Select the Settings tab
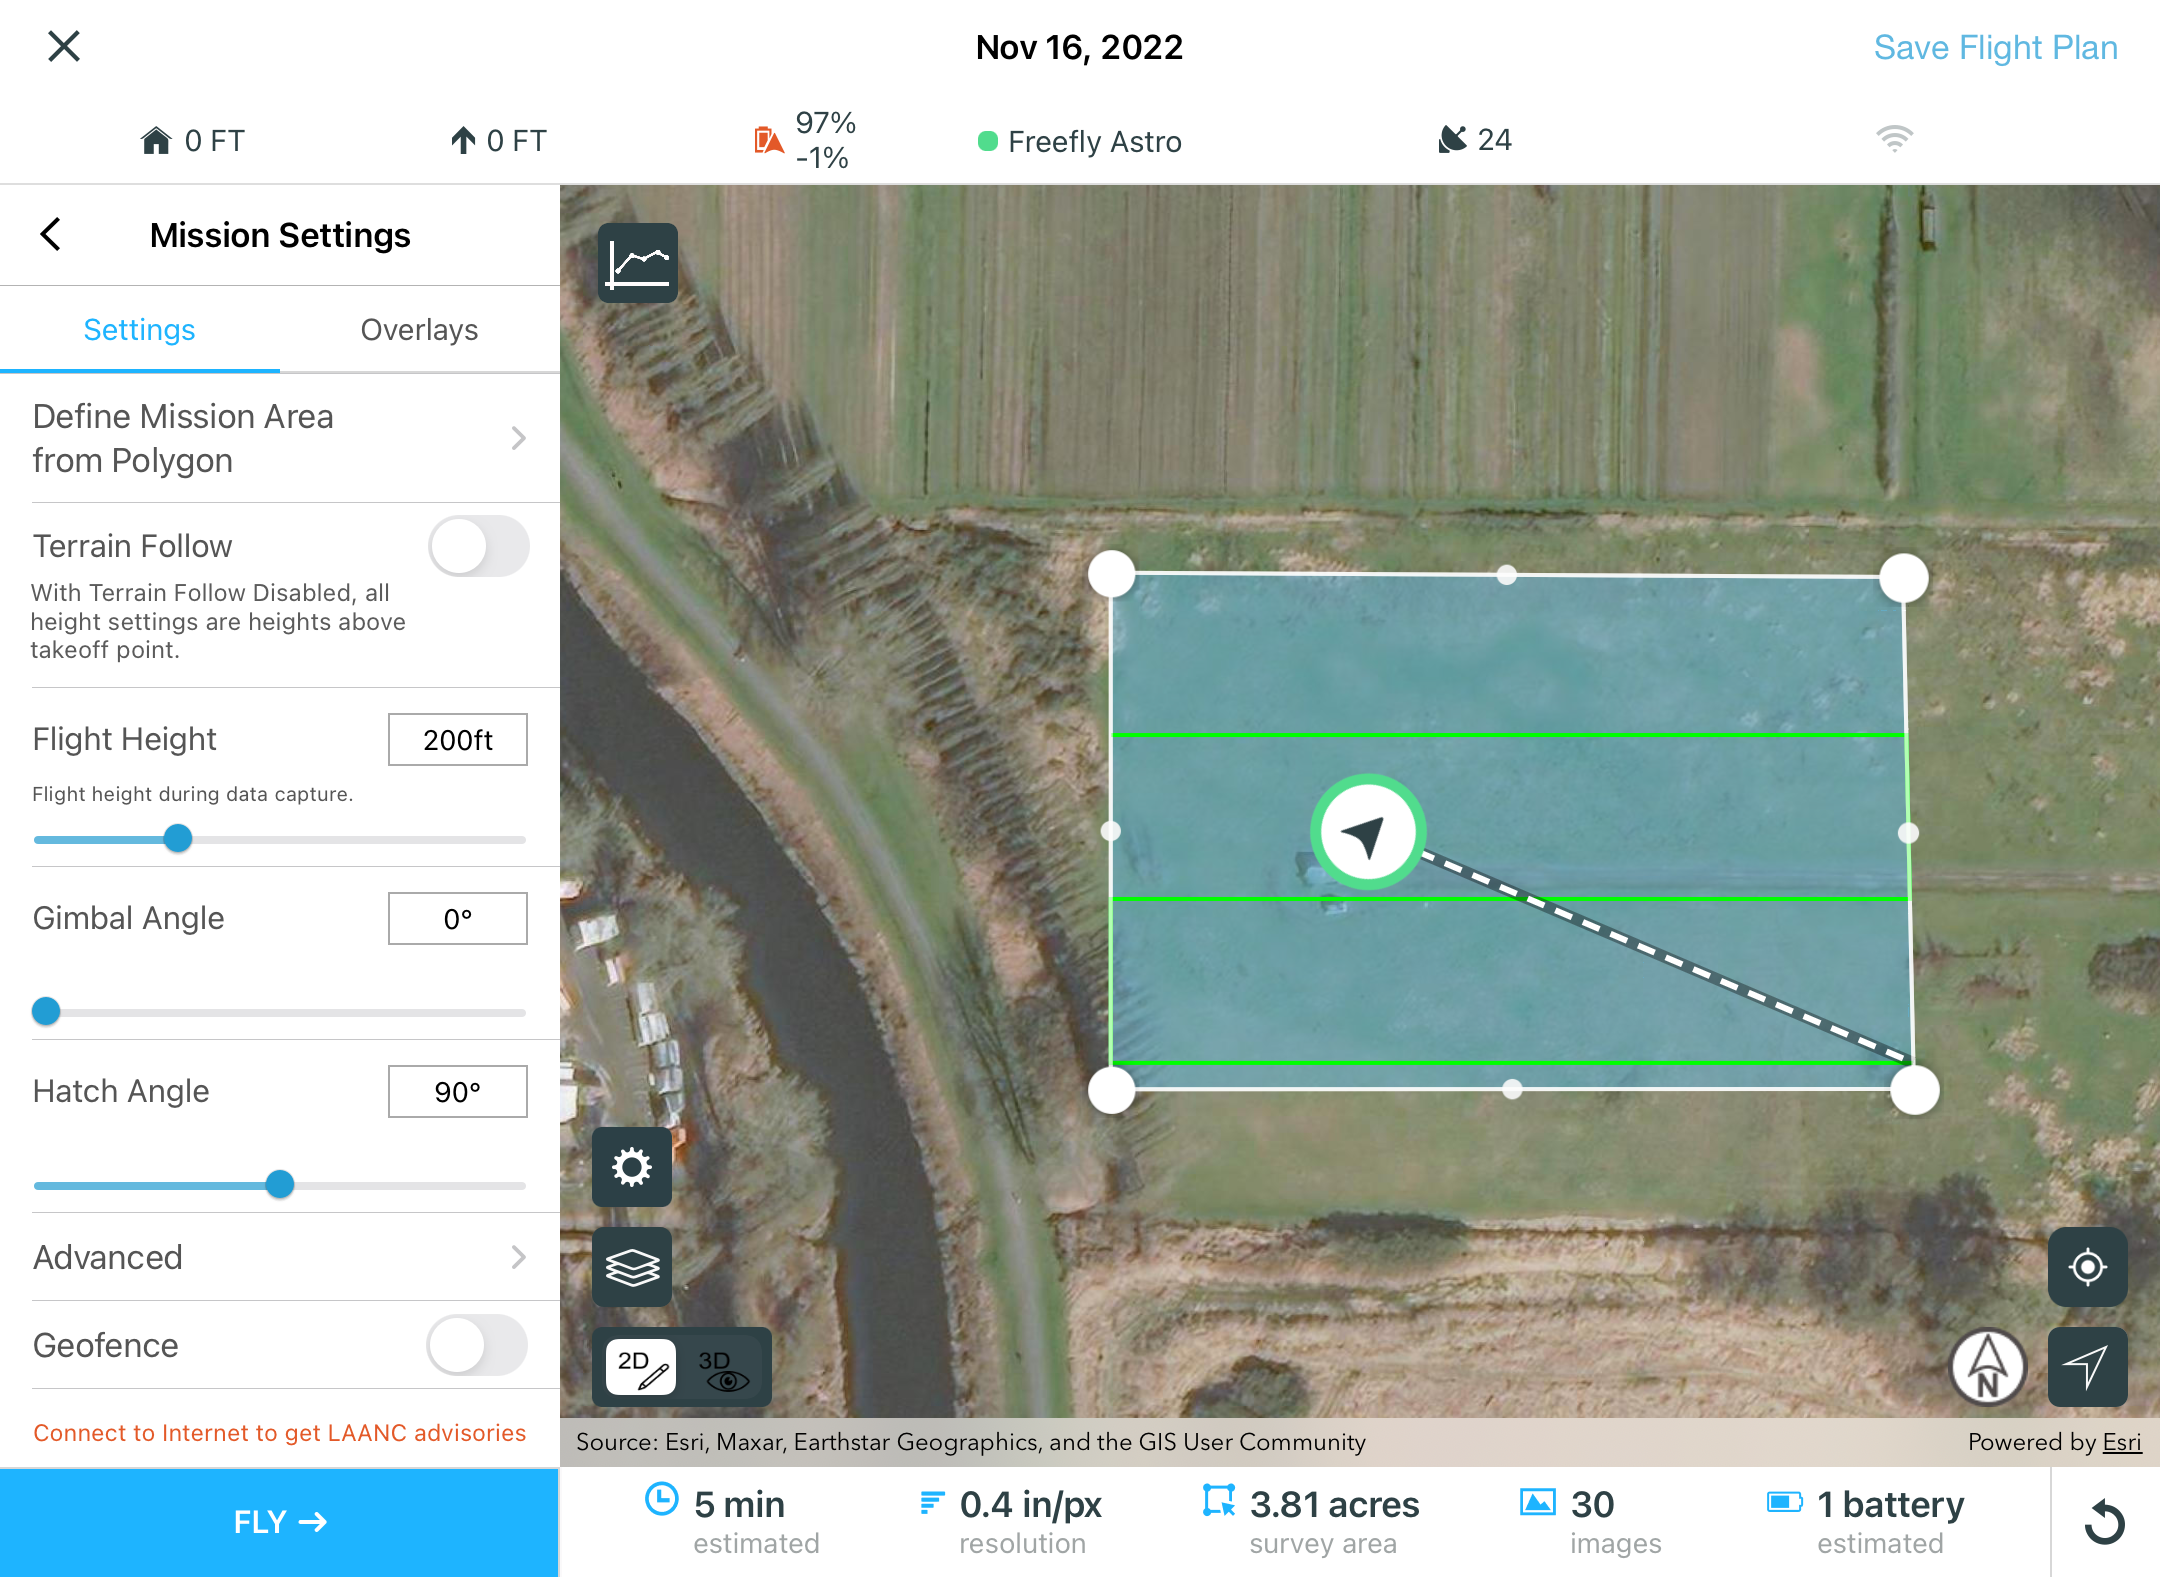Viewport: 2160px width, 1577px height. (x=139, y=330)
